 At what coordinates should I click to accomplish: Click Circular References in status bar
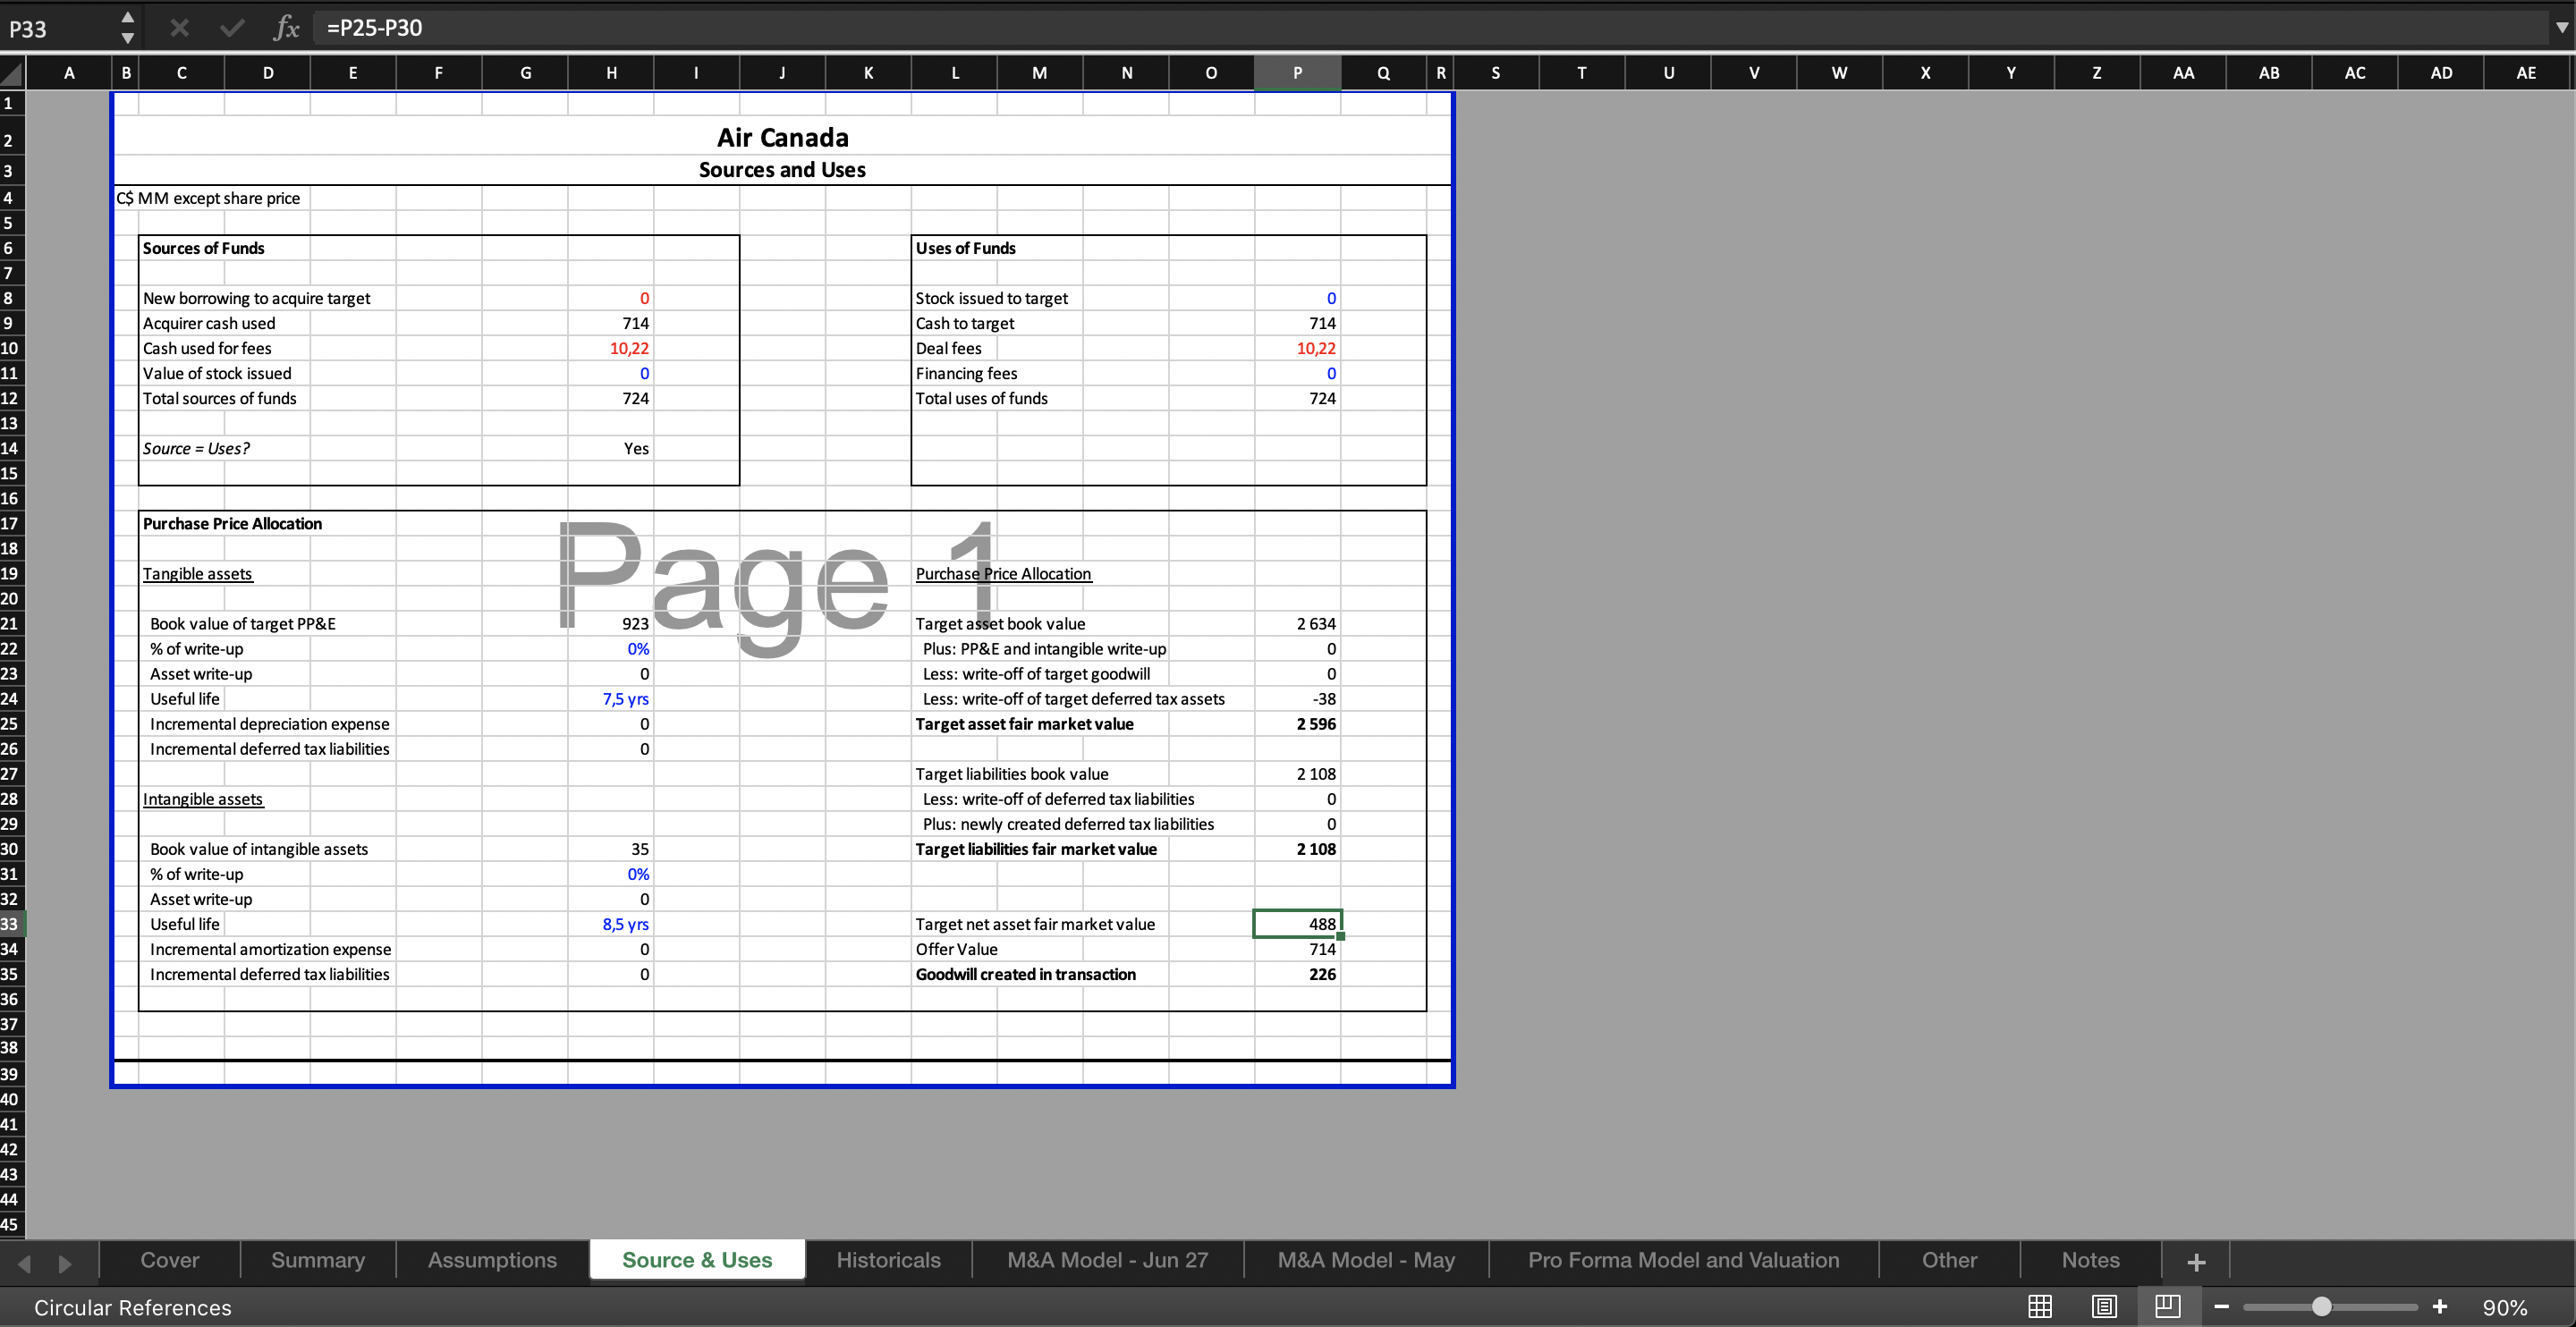132,1308
